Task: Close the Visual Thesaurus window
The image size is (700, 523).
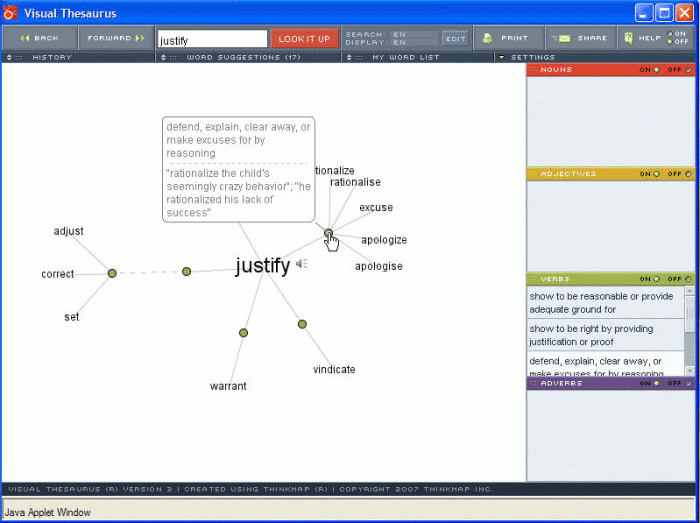Action: coord(684,13)
